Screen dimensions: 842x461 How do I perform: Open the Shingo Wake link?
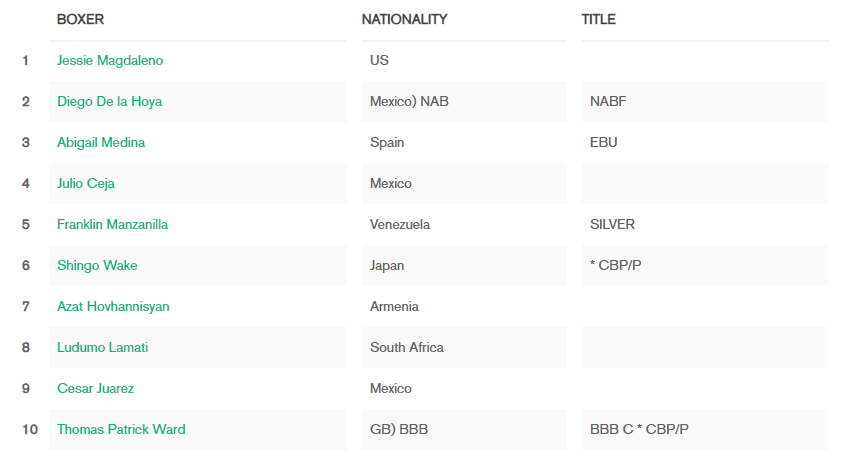pos(97,265)
